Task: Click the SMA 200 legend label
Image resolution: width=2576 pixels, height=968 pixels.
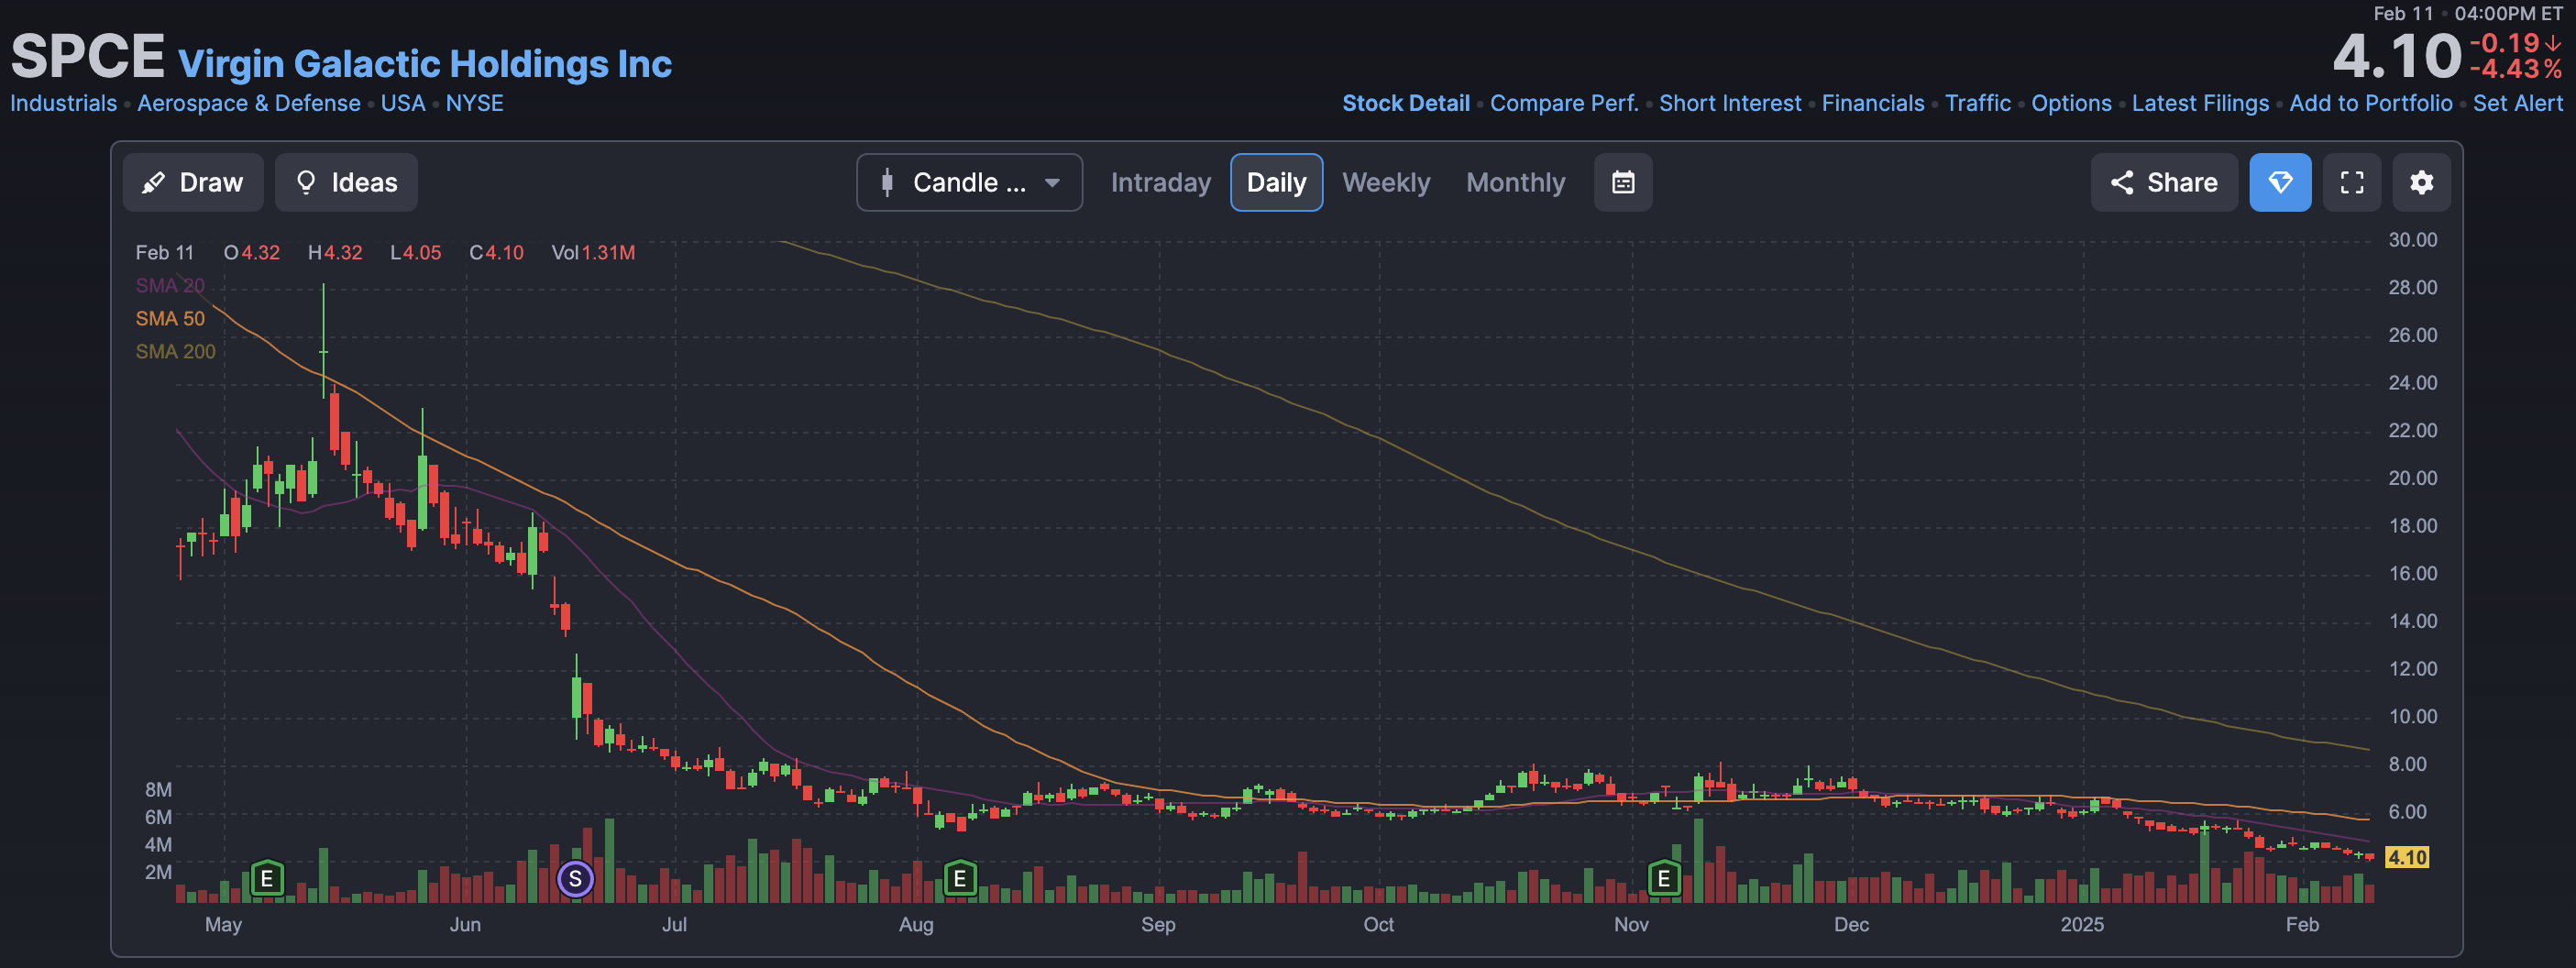Action: tap(175, 351)
